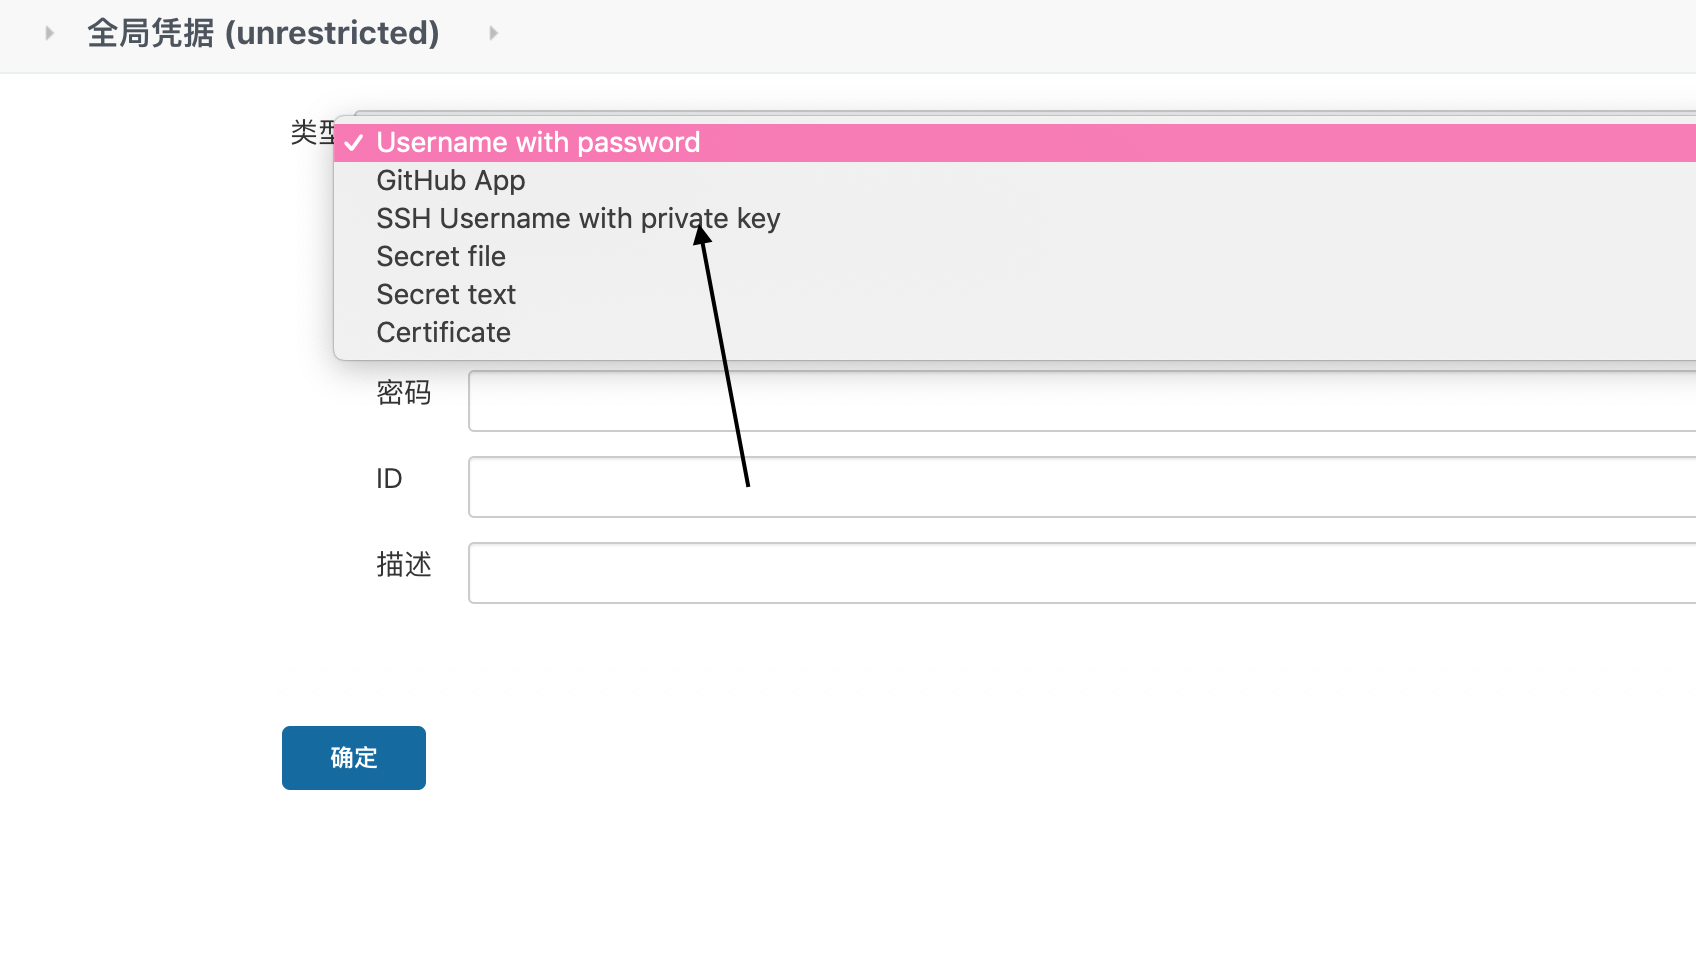The image size is (1696, 970).
Task: Expand the breadcrumb chevron after the title
Action: [x=492, y=32]
